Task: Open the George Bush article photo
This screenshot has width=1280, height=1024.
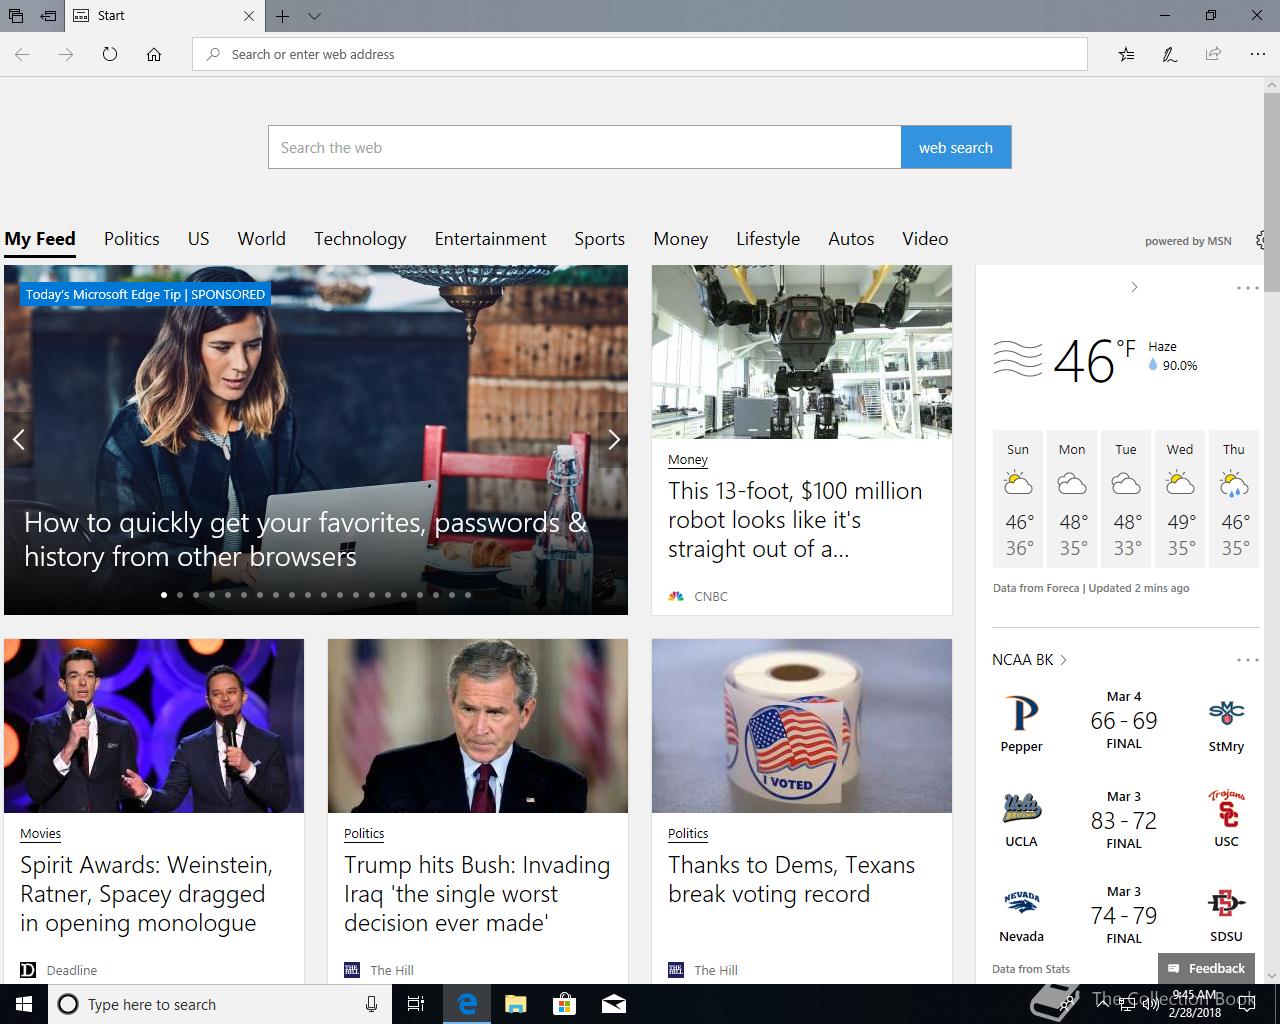Action: pos(478,726)
